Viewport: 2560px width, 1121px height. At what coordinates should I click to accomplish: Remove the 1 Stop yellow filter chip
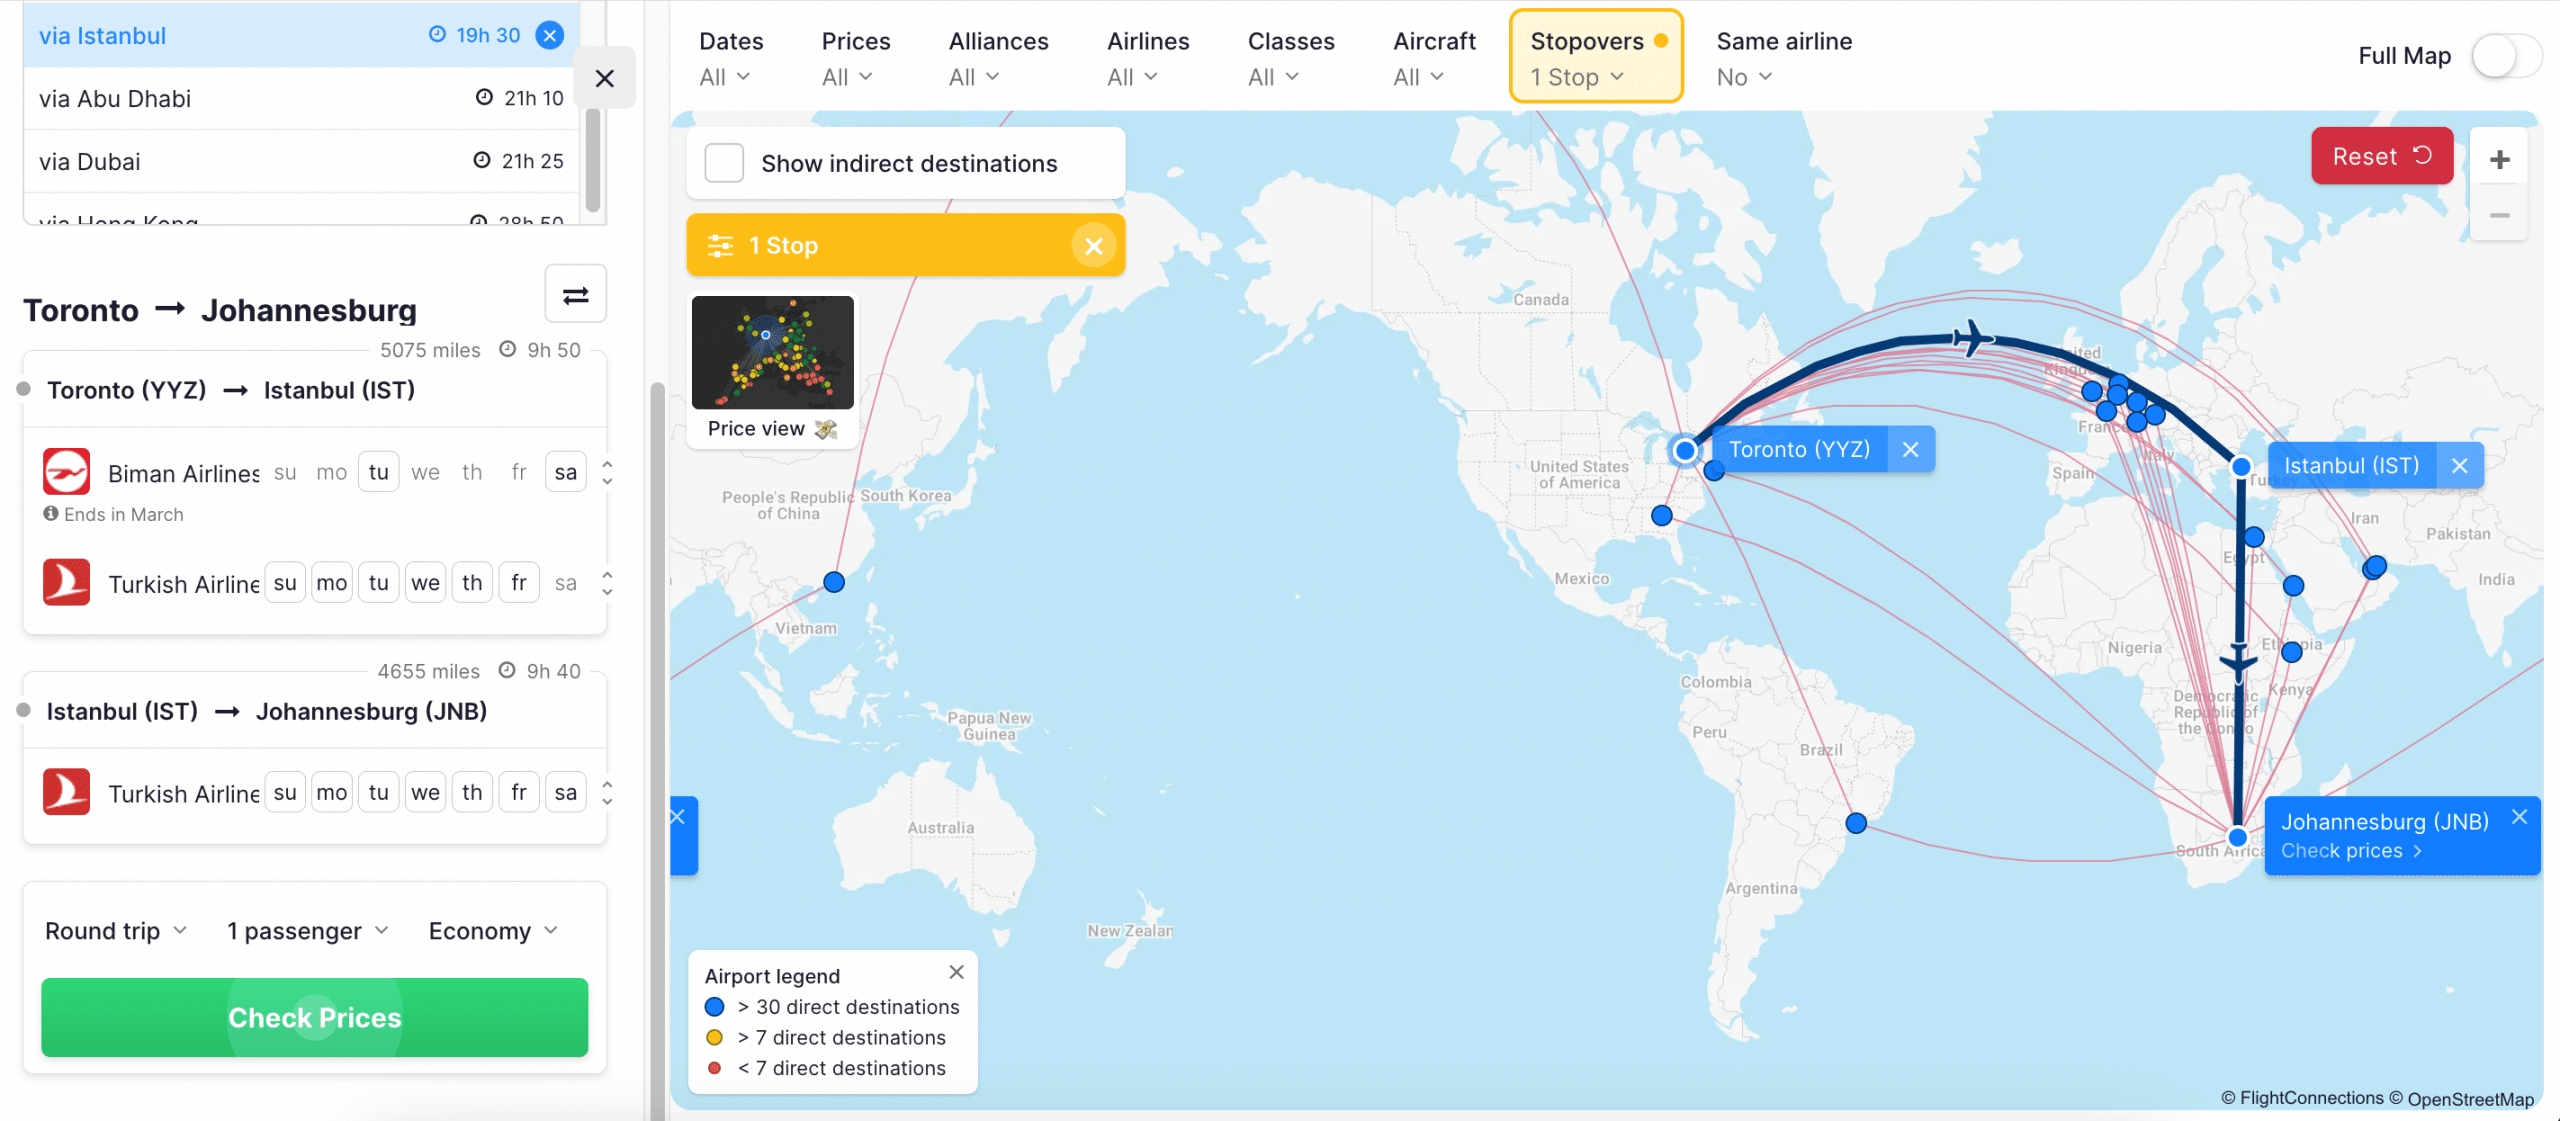pyautogui.click(x=1093, y=246)
